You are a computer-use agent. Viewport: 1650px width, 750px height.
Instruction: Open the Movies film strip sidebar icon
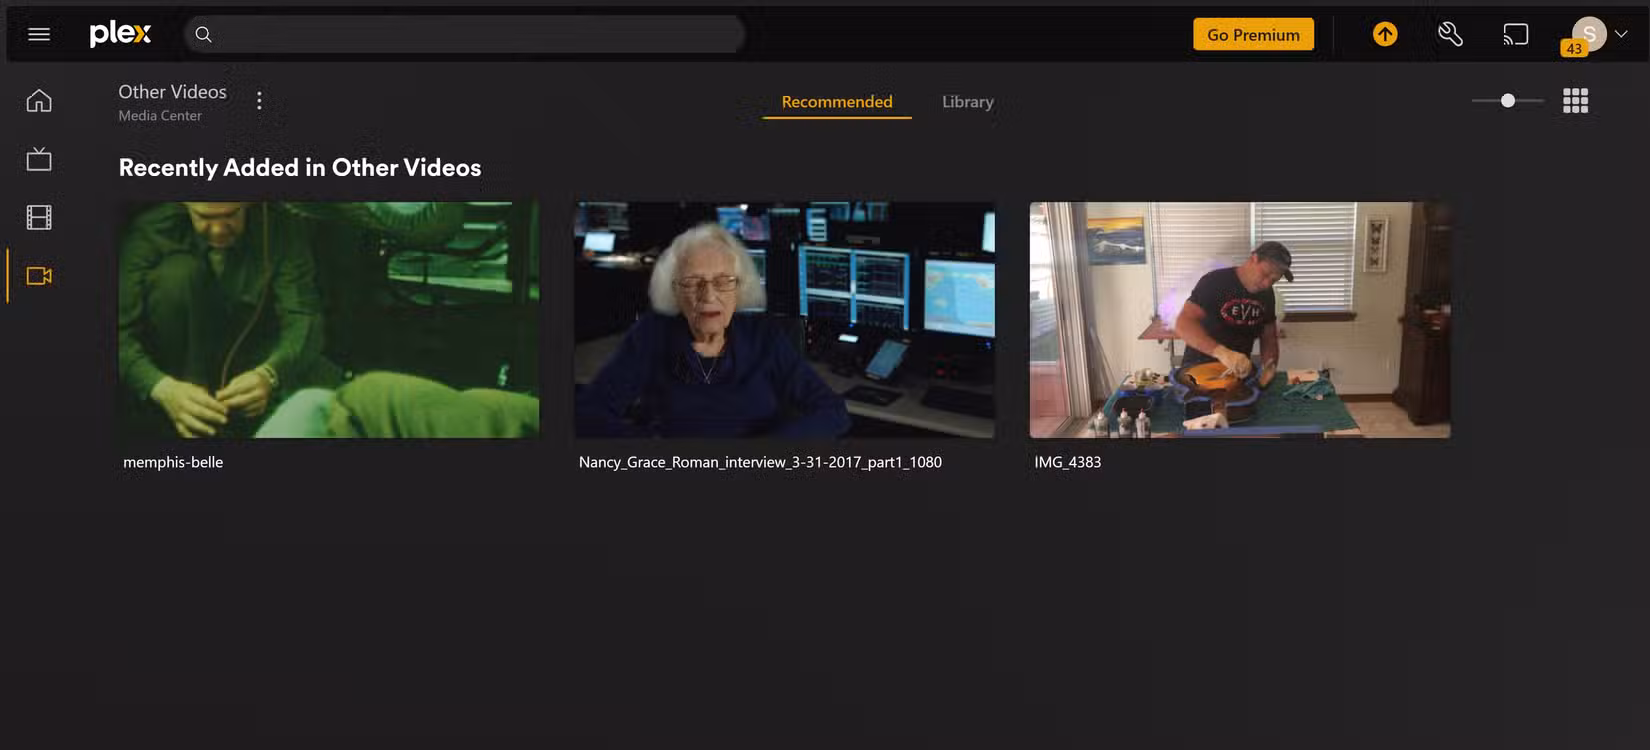point(39,217)
